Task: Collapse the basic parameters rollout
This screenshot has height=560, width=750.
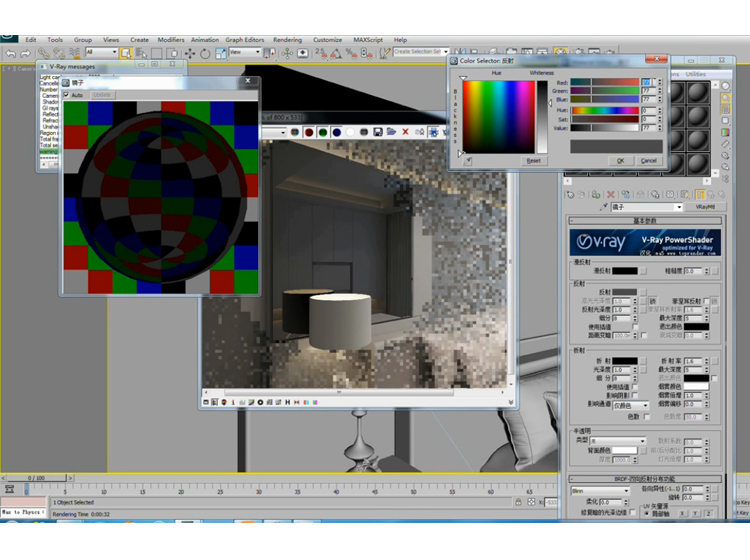Action: (x=645, y=221)
